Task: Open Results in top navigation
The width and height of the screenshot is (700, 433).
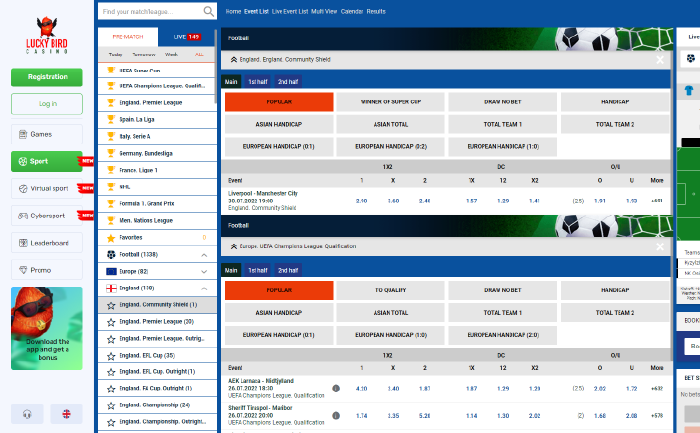Action: point(376,12)
